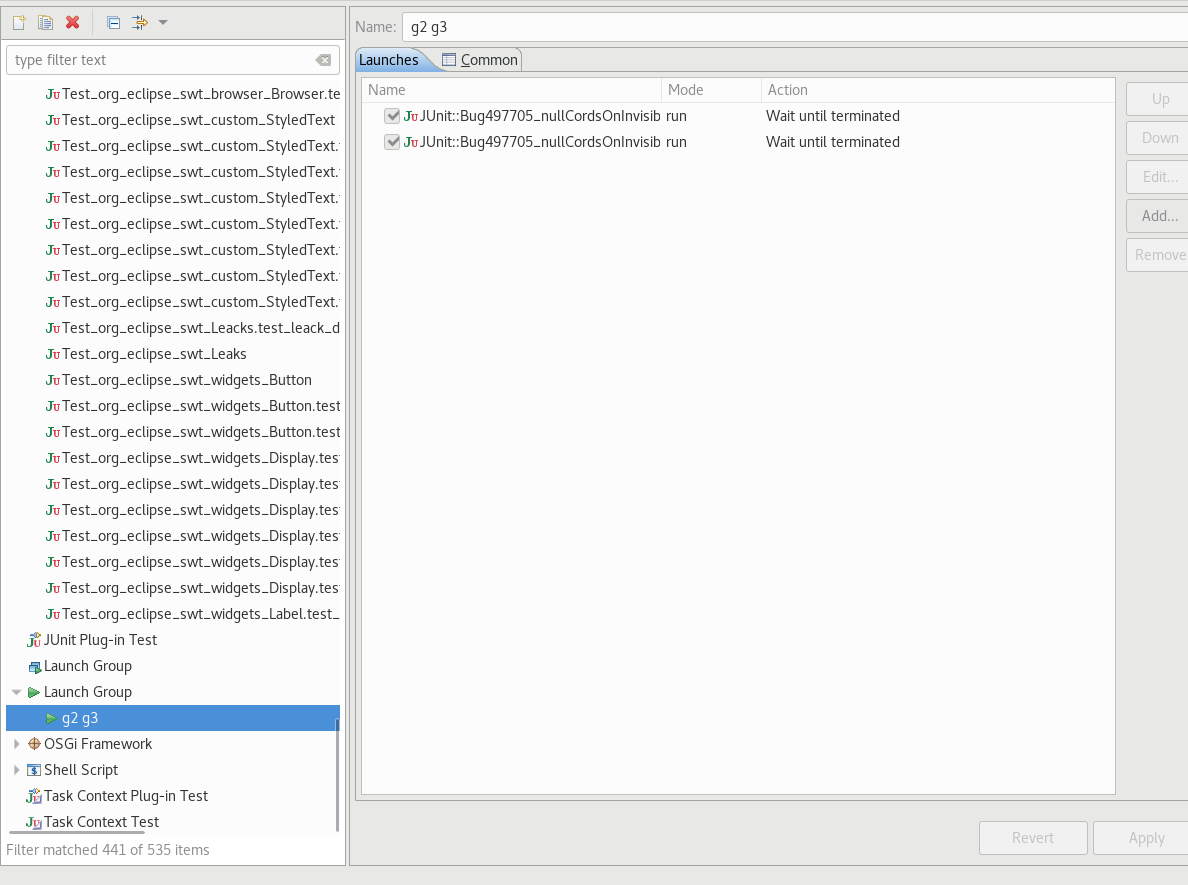Expand the OSGi Framework tree node
The width and height of the screenshot is (1188, 885).
coord(16,744)
